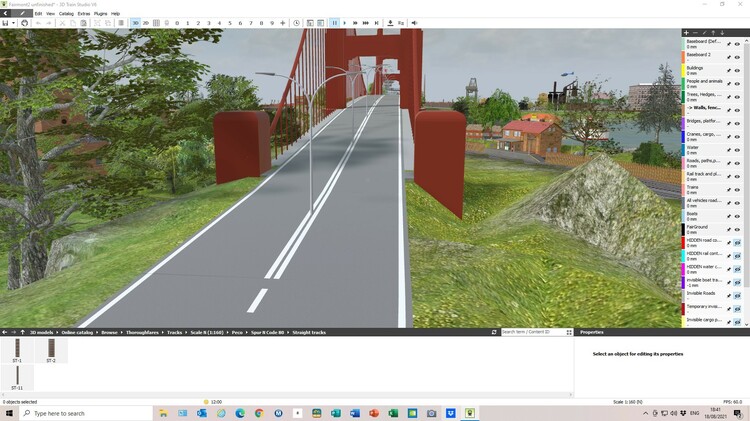Go to Online catalog breadcrumb

coord(77,332)
